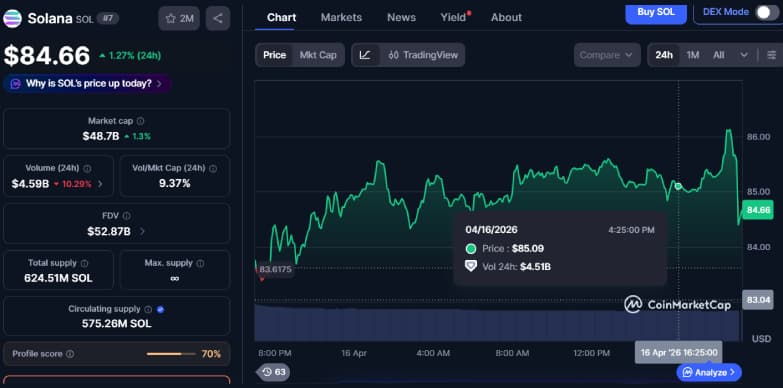
Task: Click the $4.59B volume value
Action: coord(30,184)
